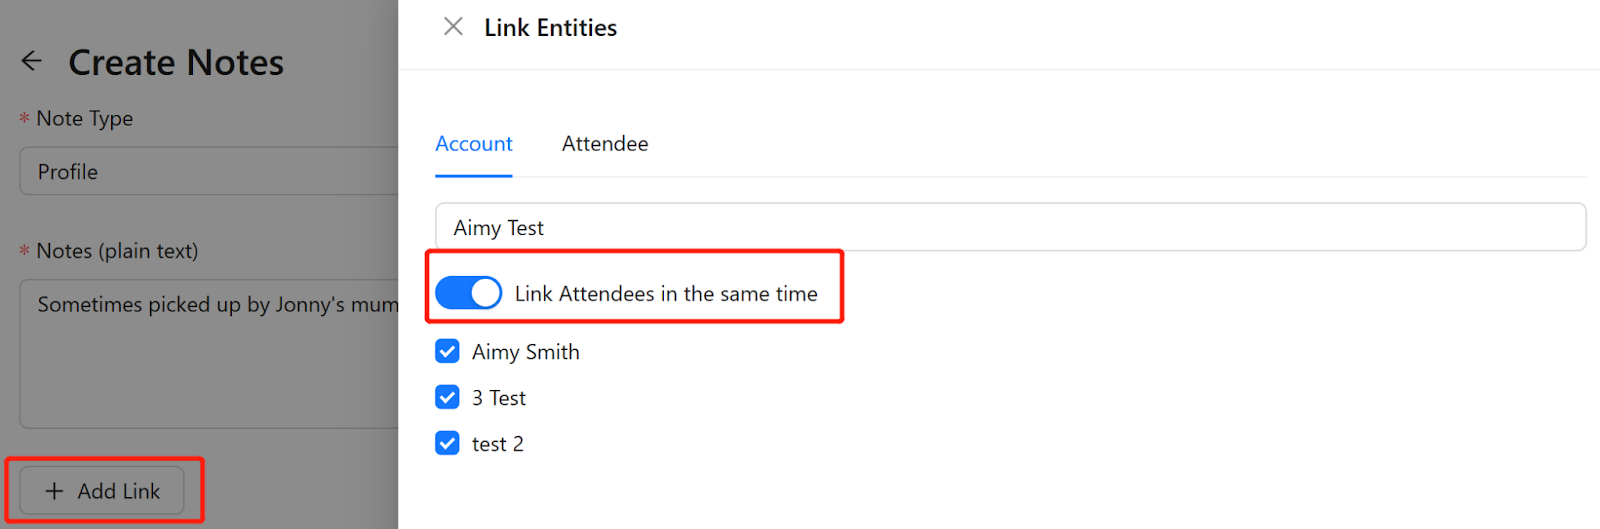Click the 'Notes (plain text)' field label
This screenshot has width=1600, height=529.
(117, 251)
